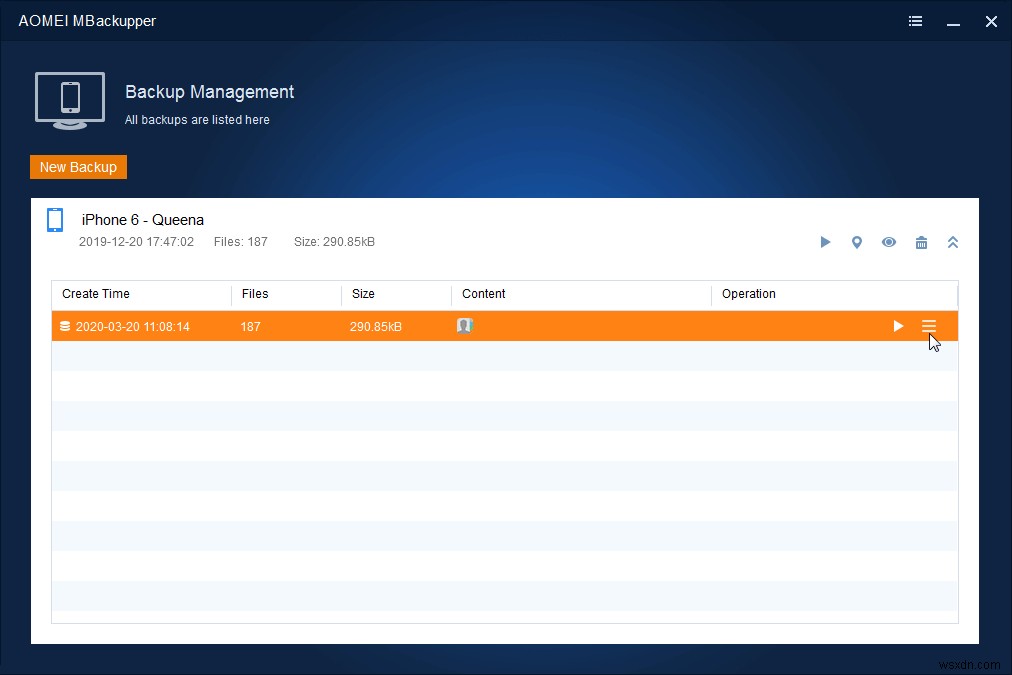Select the iPhone 6 - Queena backup title
The height and width of the screenshot is (675, 1012).
click(x=141, y=219)
